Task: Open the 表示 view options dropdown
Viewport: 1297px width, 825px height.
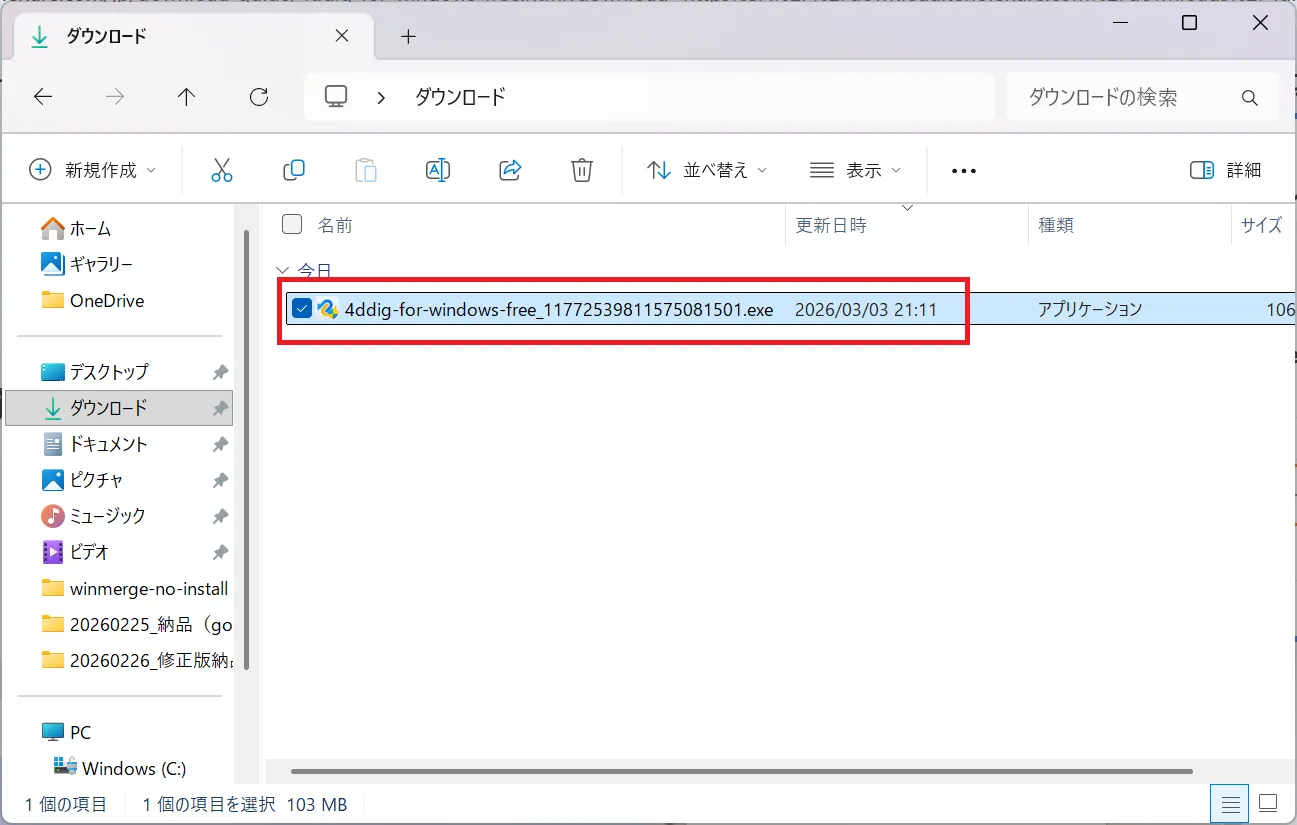Action: pyautogui.click(x=856, y=170)
